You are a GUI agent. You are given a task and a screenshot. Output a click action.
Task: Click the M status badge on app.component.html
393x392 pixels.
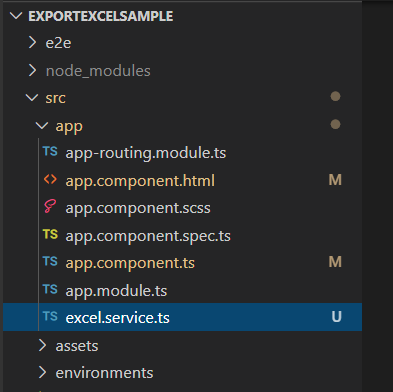335,180
